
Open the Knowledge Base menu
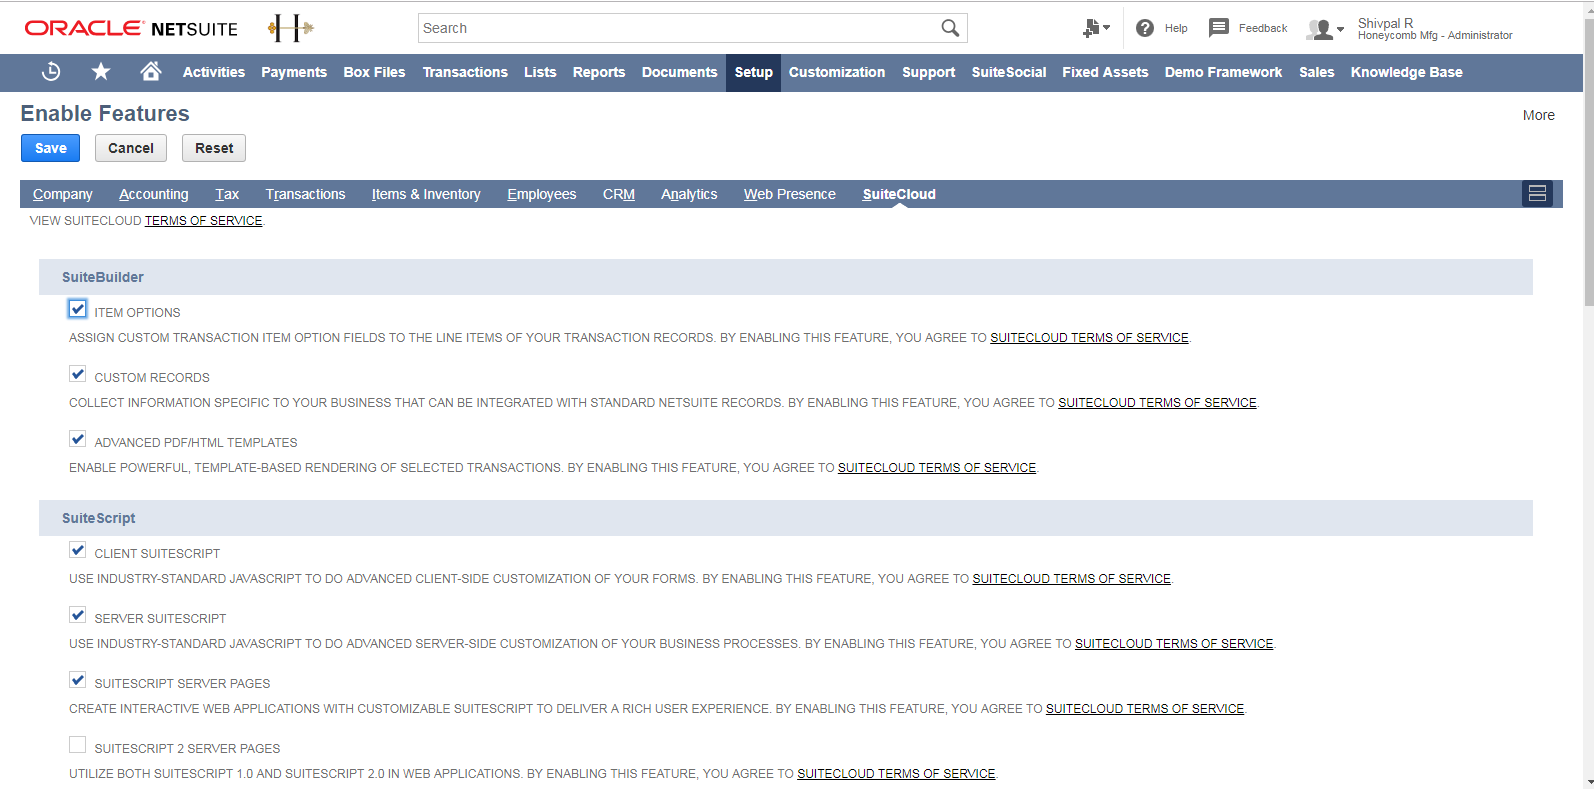[1407, 72]
